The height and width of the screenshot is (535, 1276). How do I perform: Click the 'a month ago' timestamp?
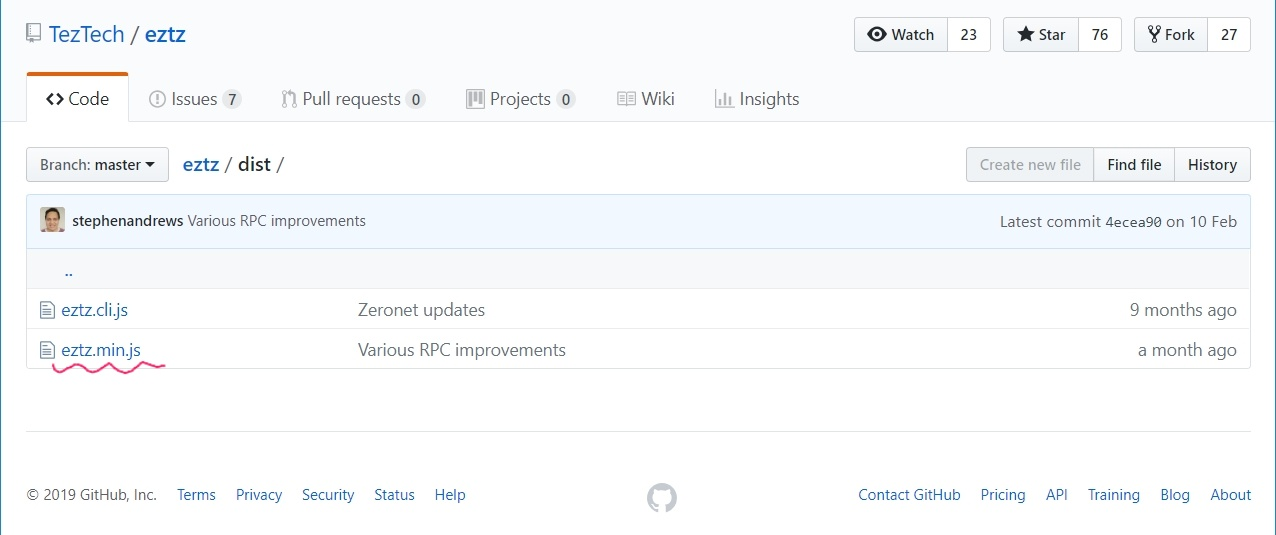click(x=1187, y=350)
